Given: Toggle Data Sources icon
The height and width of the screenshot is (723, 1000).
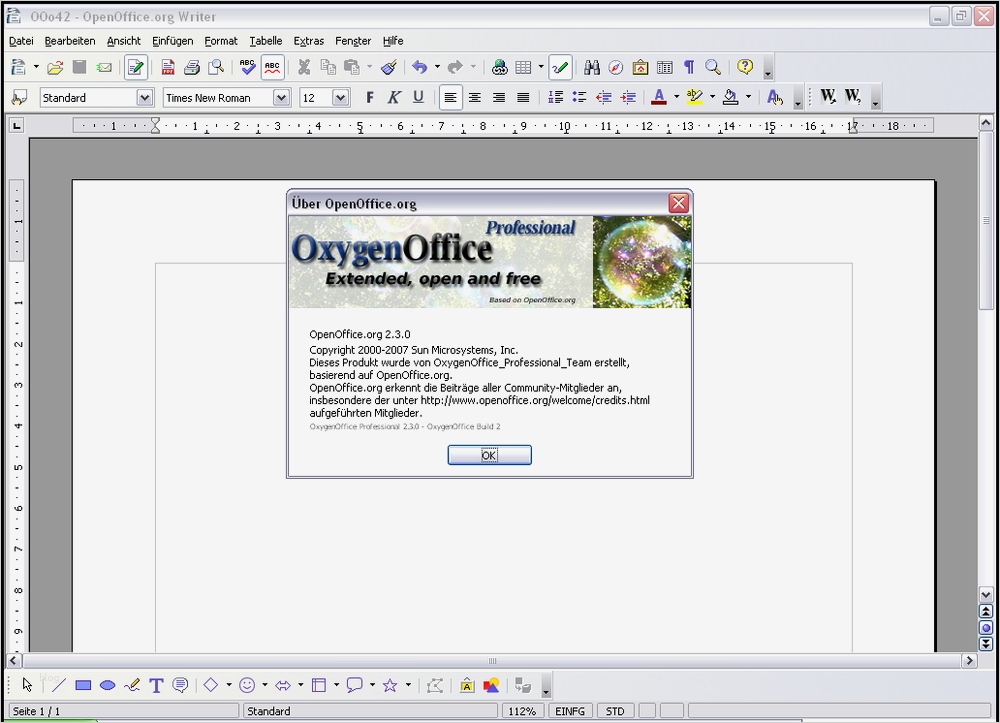Looking at the screenshot, I should click(665, 67).
